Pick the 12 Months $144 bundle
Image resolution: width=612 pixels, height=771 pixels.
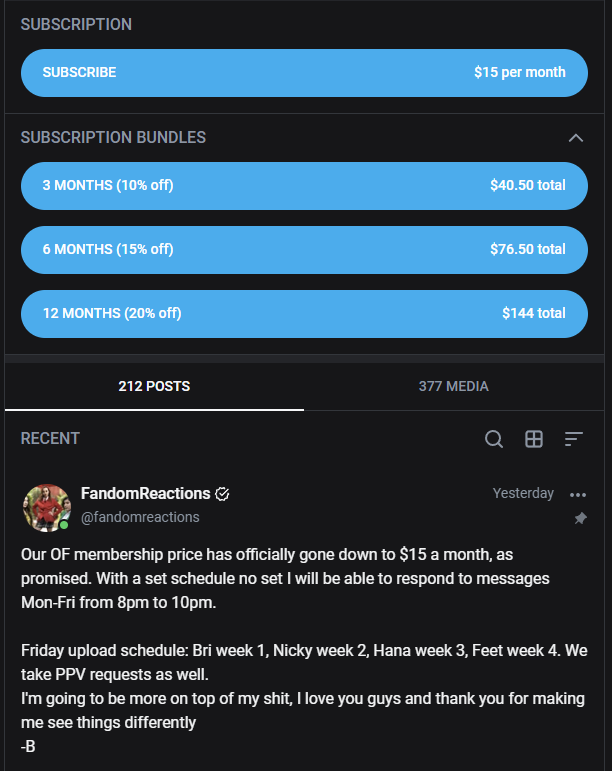click(304, 314)
